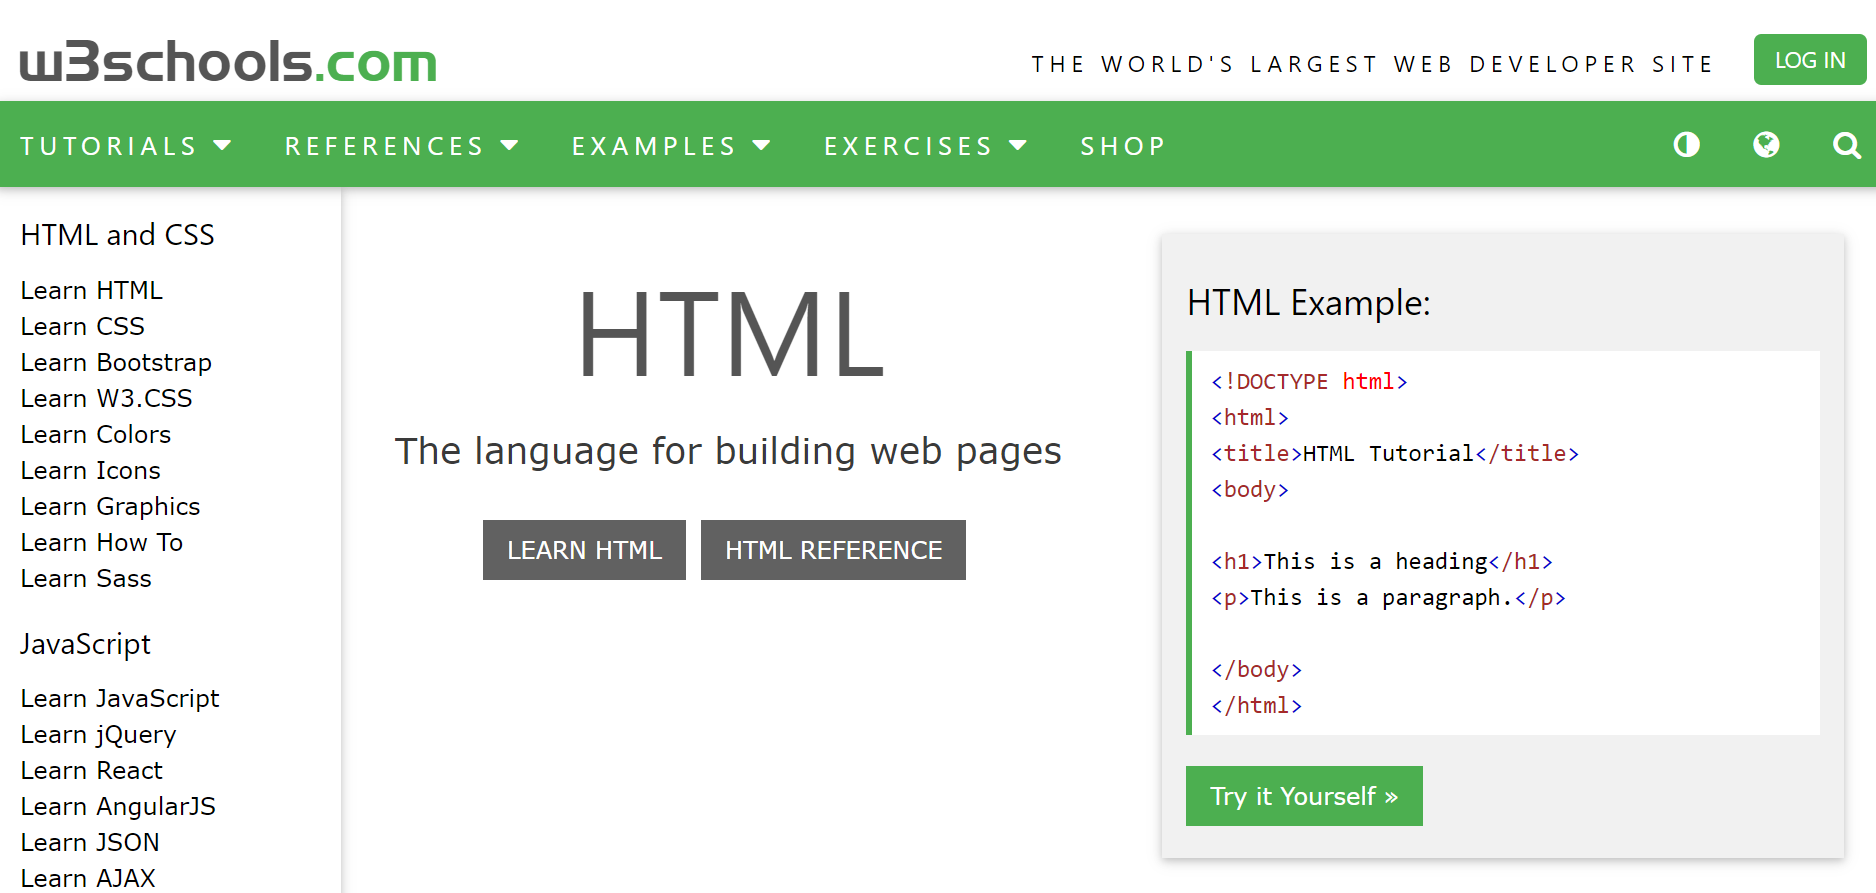Click the 'JavaScript' sidebar section heading

point(86,644)
